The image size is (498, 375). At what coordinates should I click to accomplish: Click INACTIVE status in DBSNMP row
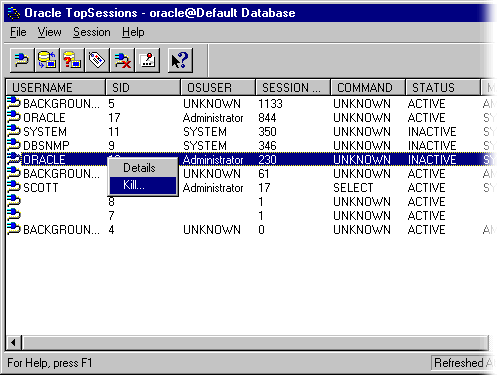432,146
